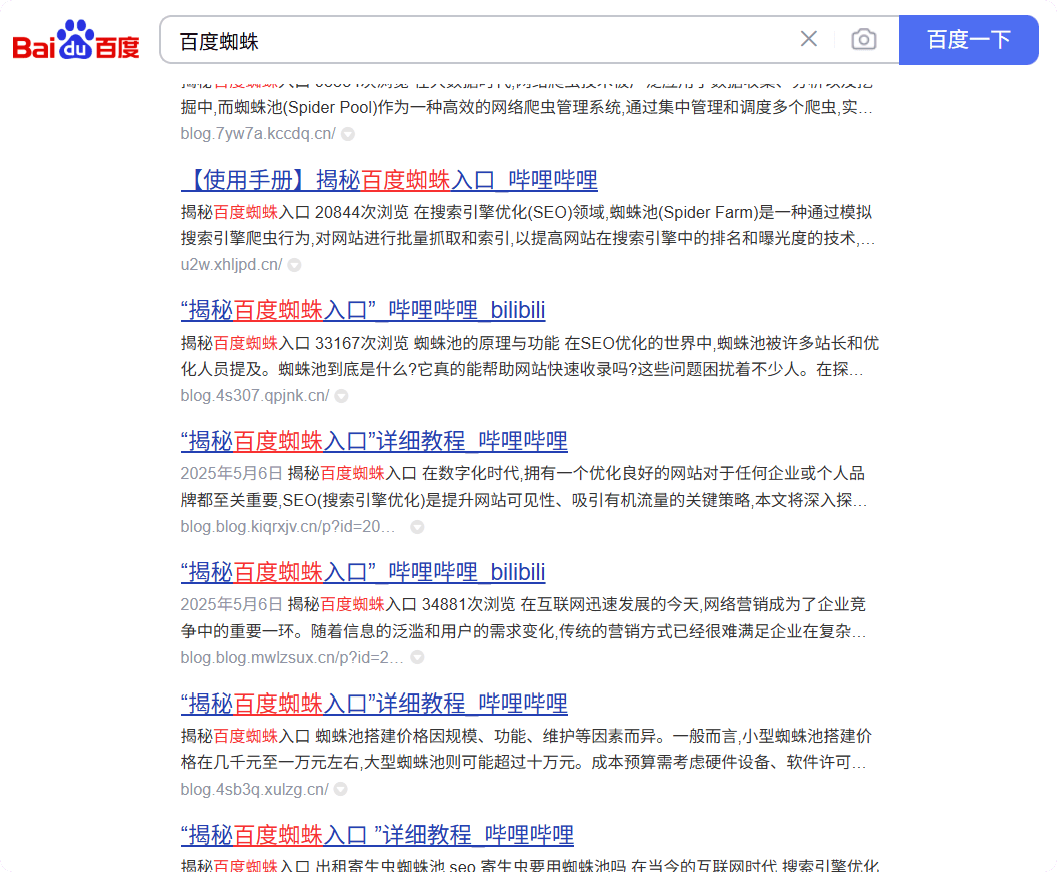Click source URL blog.blog.kiqrxjv.cn/p?id=20…

(288, 526)
